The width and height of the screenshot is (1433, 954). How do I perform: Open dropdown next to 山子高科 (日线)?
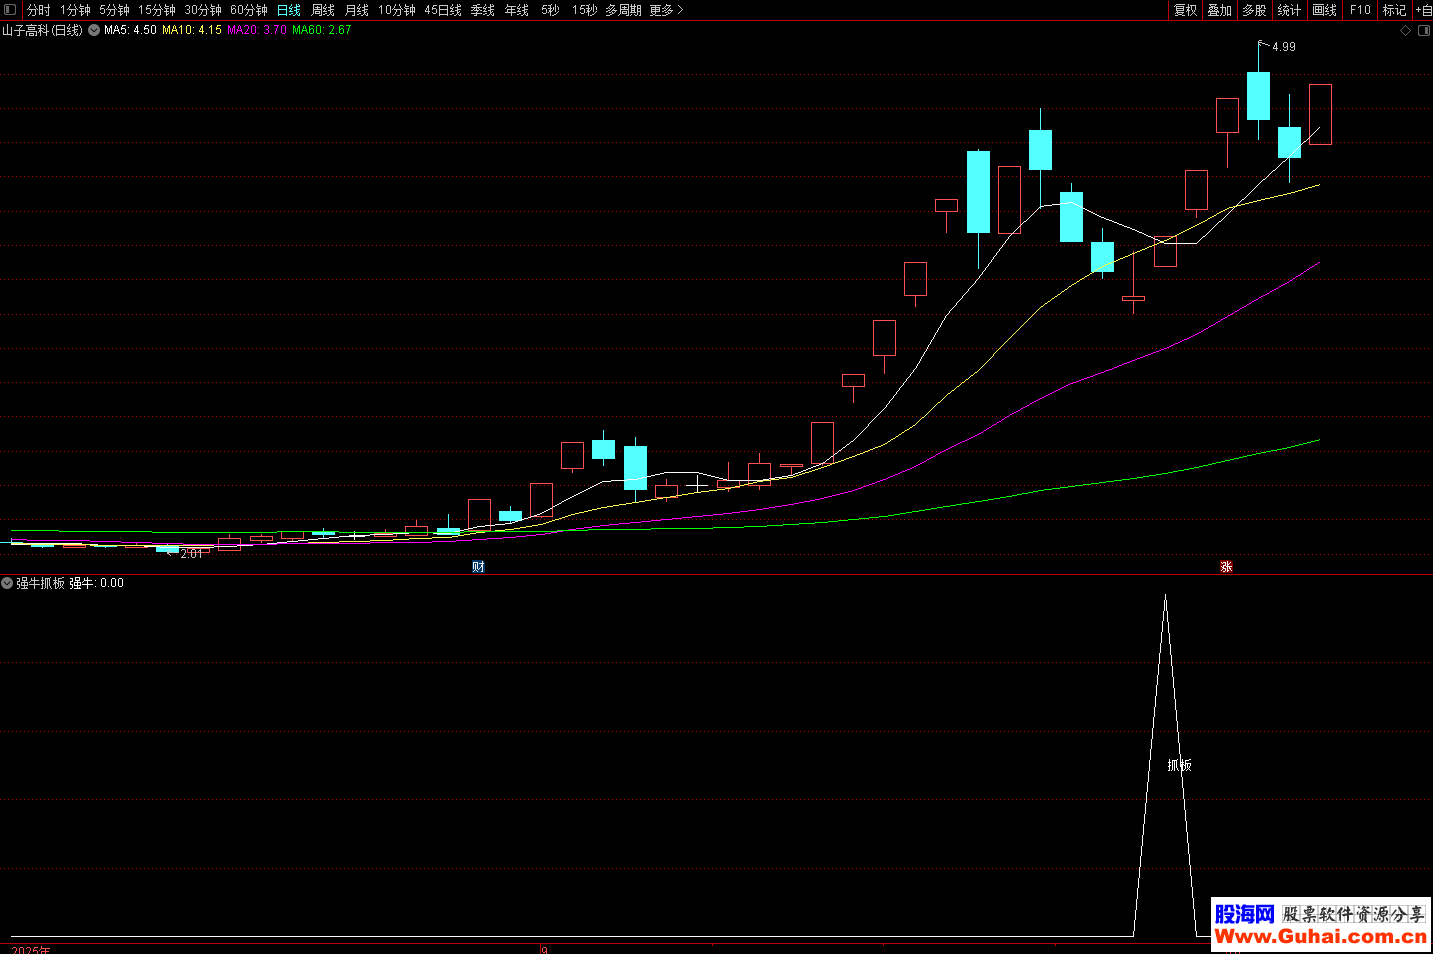[x=94, y=30]
